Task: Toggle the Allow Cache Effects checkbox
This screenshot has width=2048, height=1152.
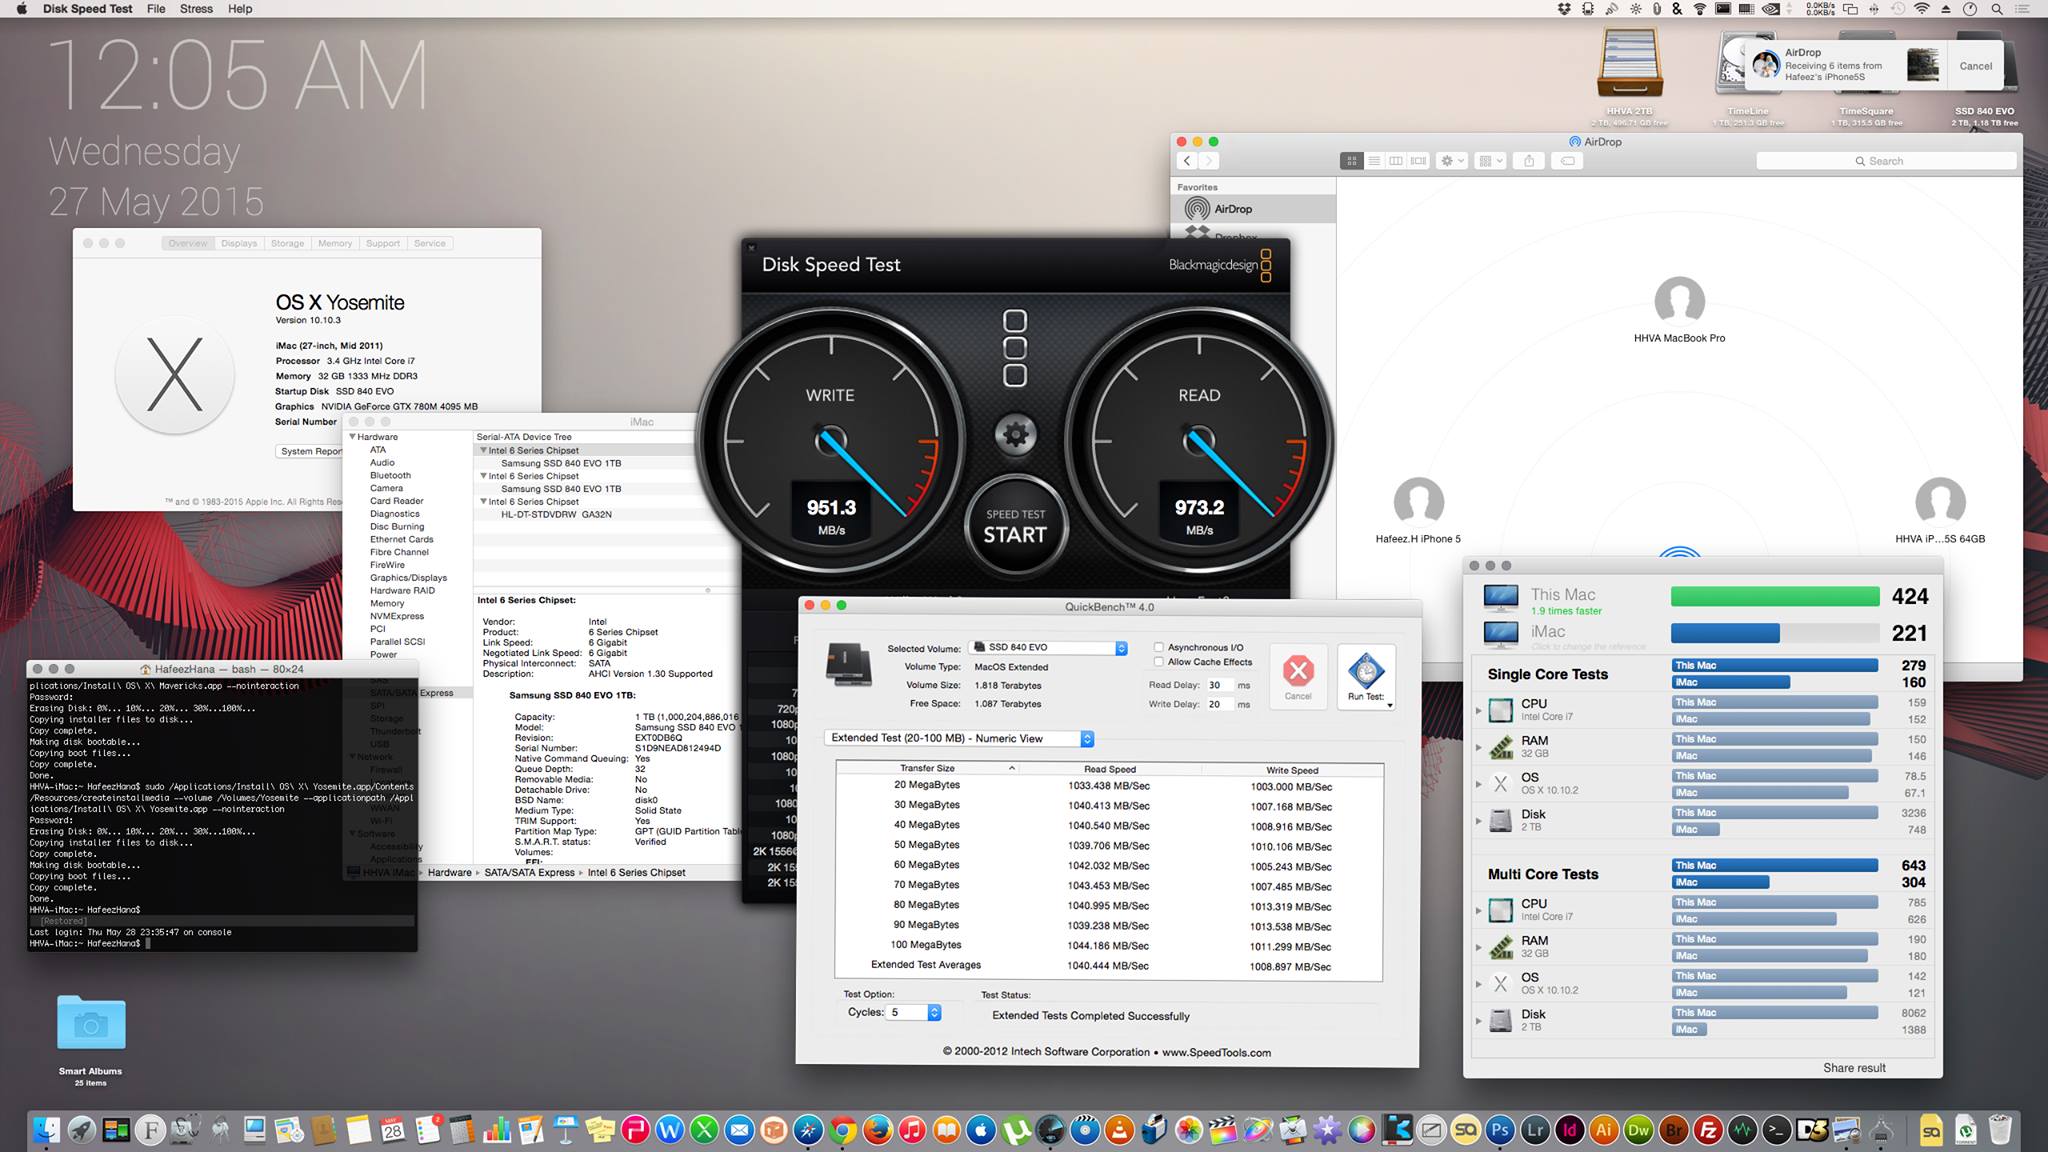Action: (1159, 662)
